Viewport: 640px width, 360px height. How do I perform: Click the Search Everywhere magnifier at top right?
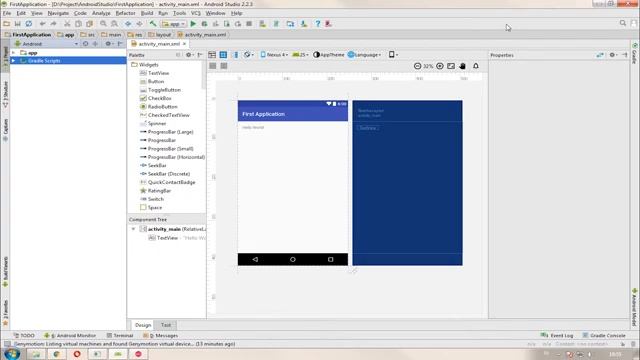click(623, 23)
